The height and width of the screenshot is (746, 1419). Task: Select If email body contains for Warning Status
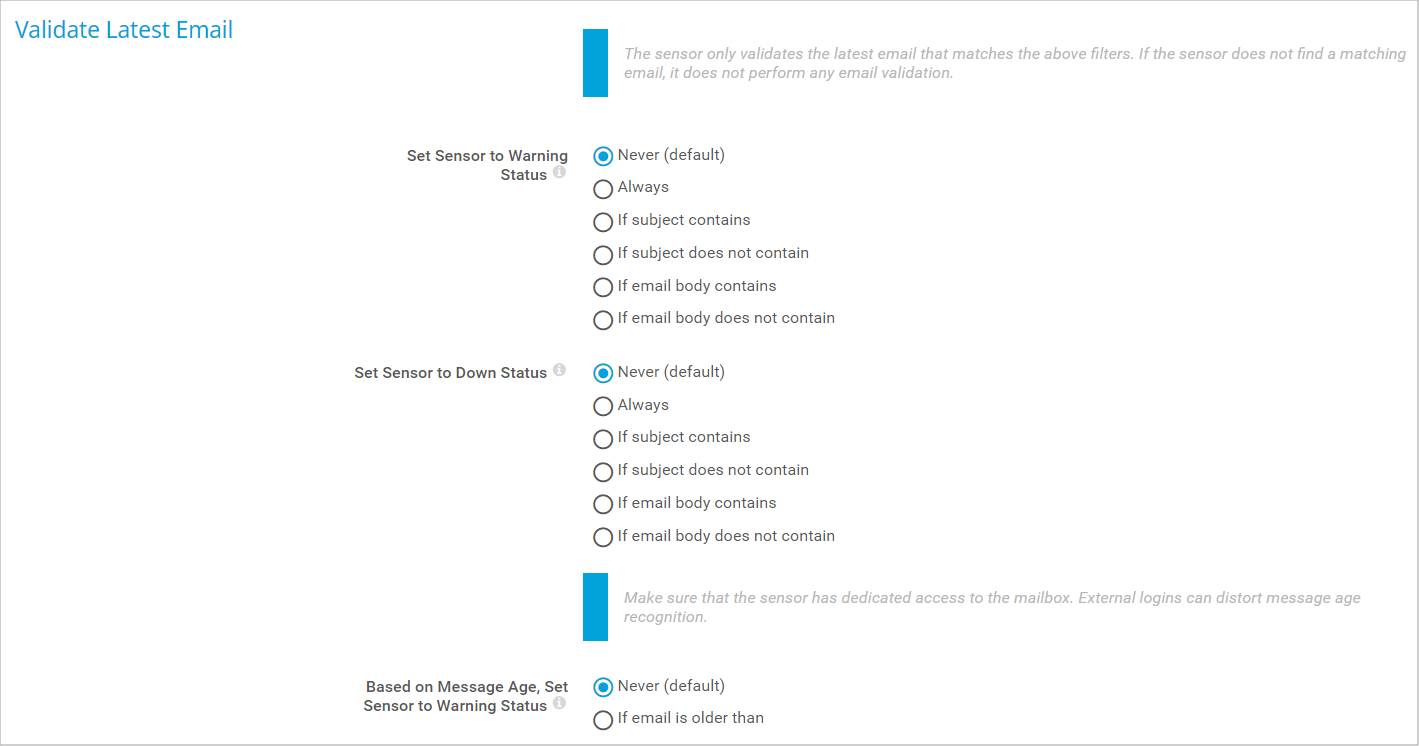point(603,288)
